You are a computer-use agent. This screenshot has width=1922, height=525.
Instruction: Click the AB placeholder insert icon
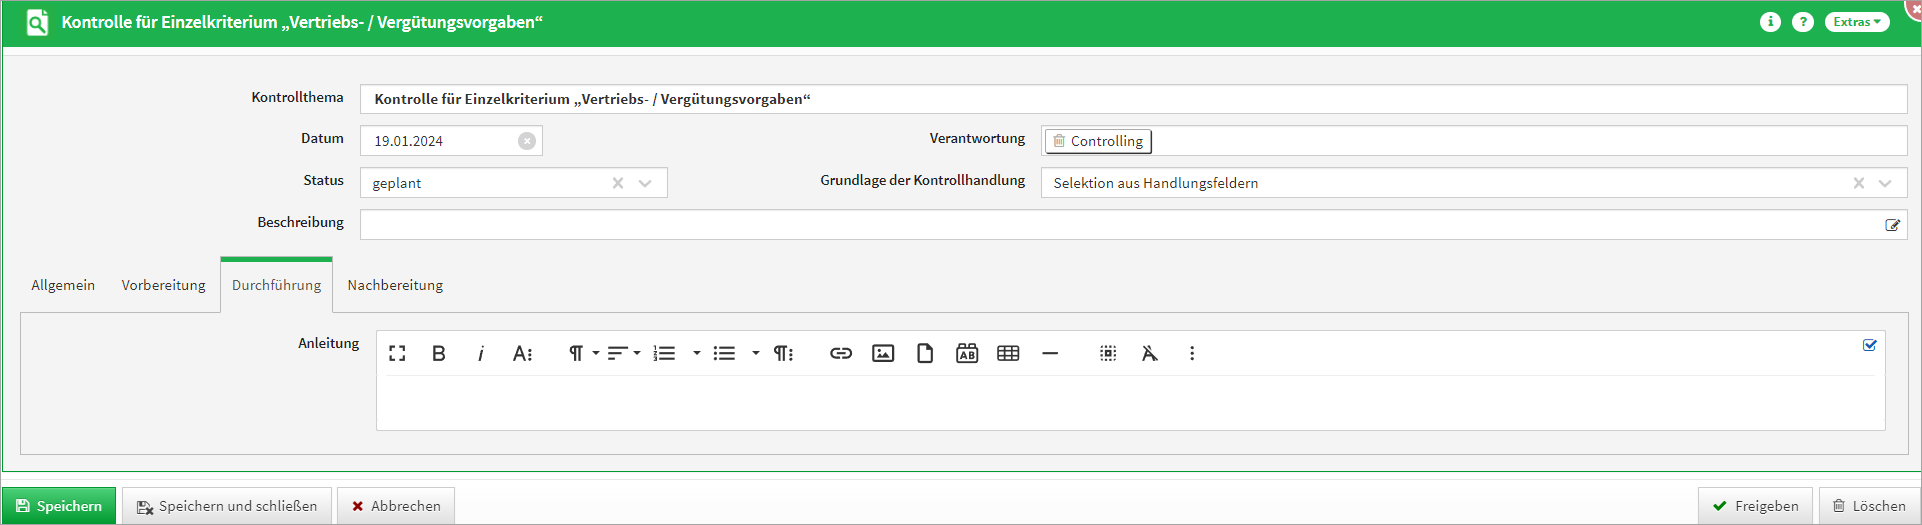coord(967,353)
